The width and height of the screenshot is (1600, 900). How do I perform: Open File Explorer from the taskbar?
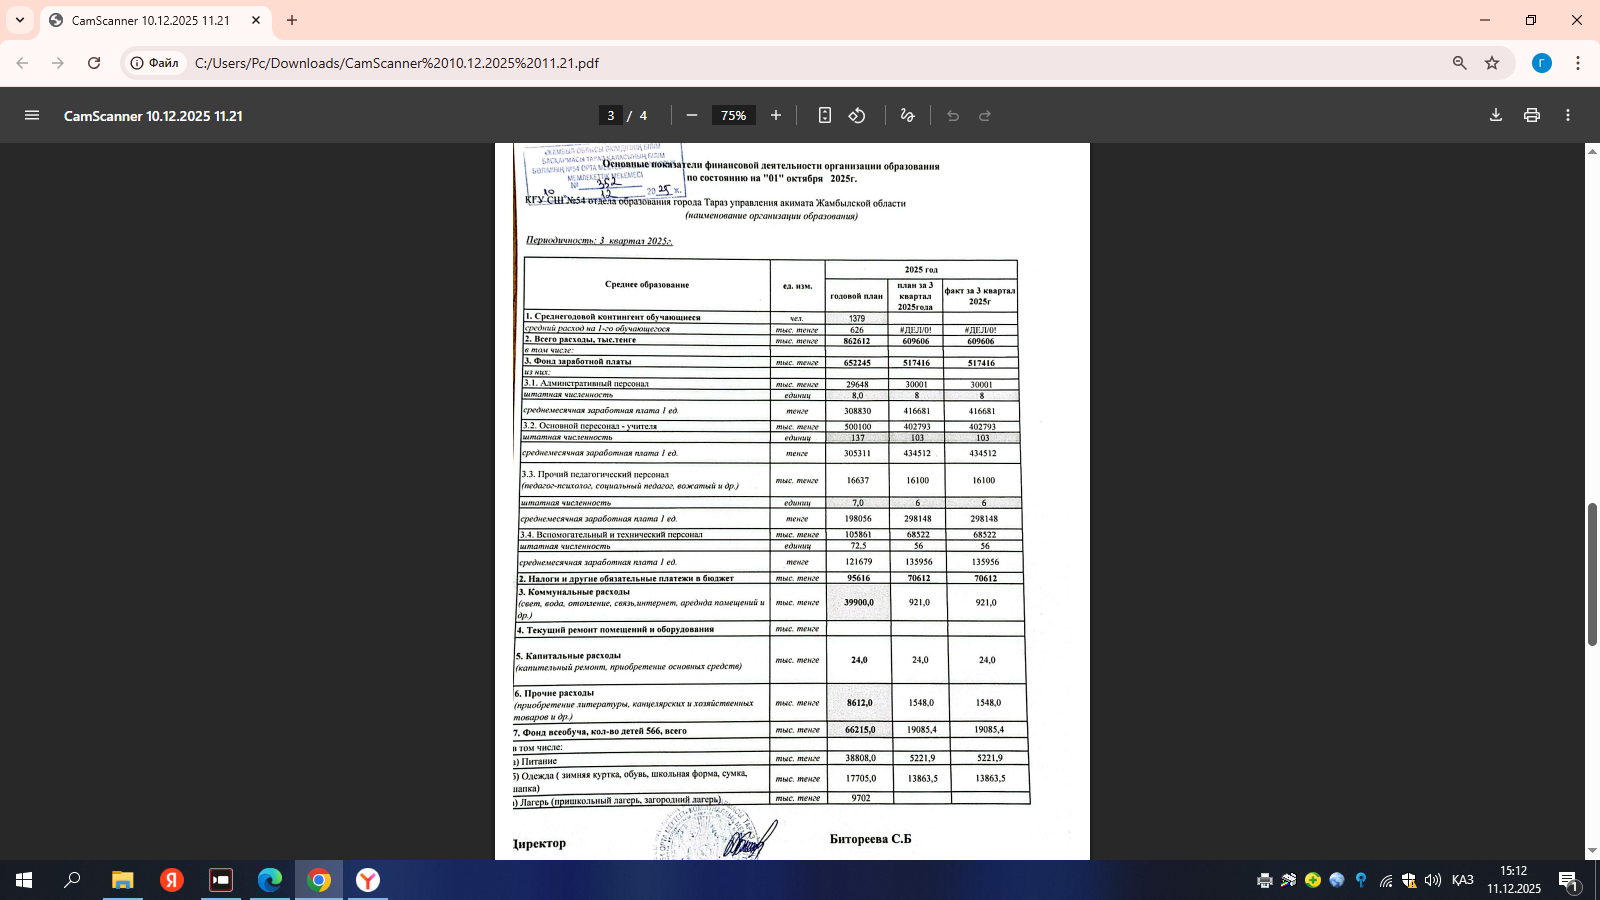click(122, 880)
